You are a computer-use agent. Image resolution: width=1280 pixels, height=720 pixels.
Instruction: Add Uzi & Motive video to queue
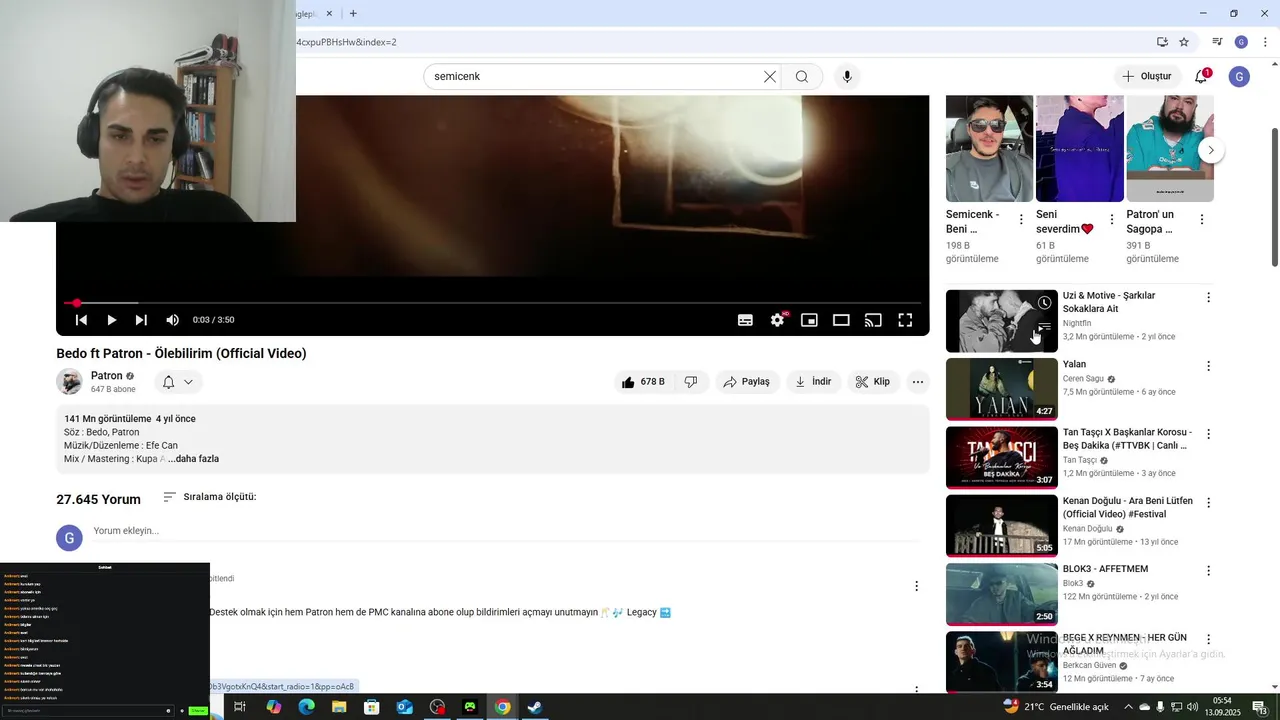1044,327
